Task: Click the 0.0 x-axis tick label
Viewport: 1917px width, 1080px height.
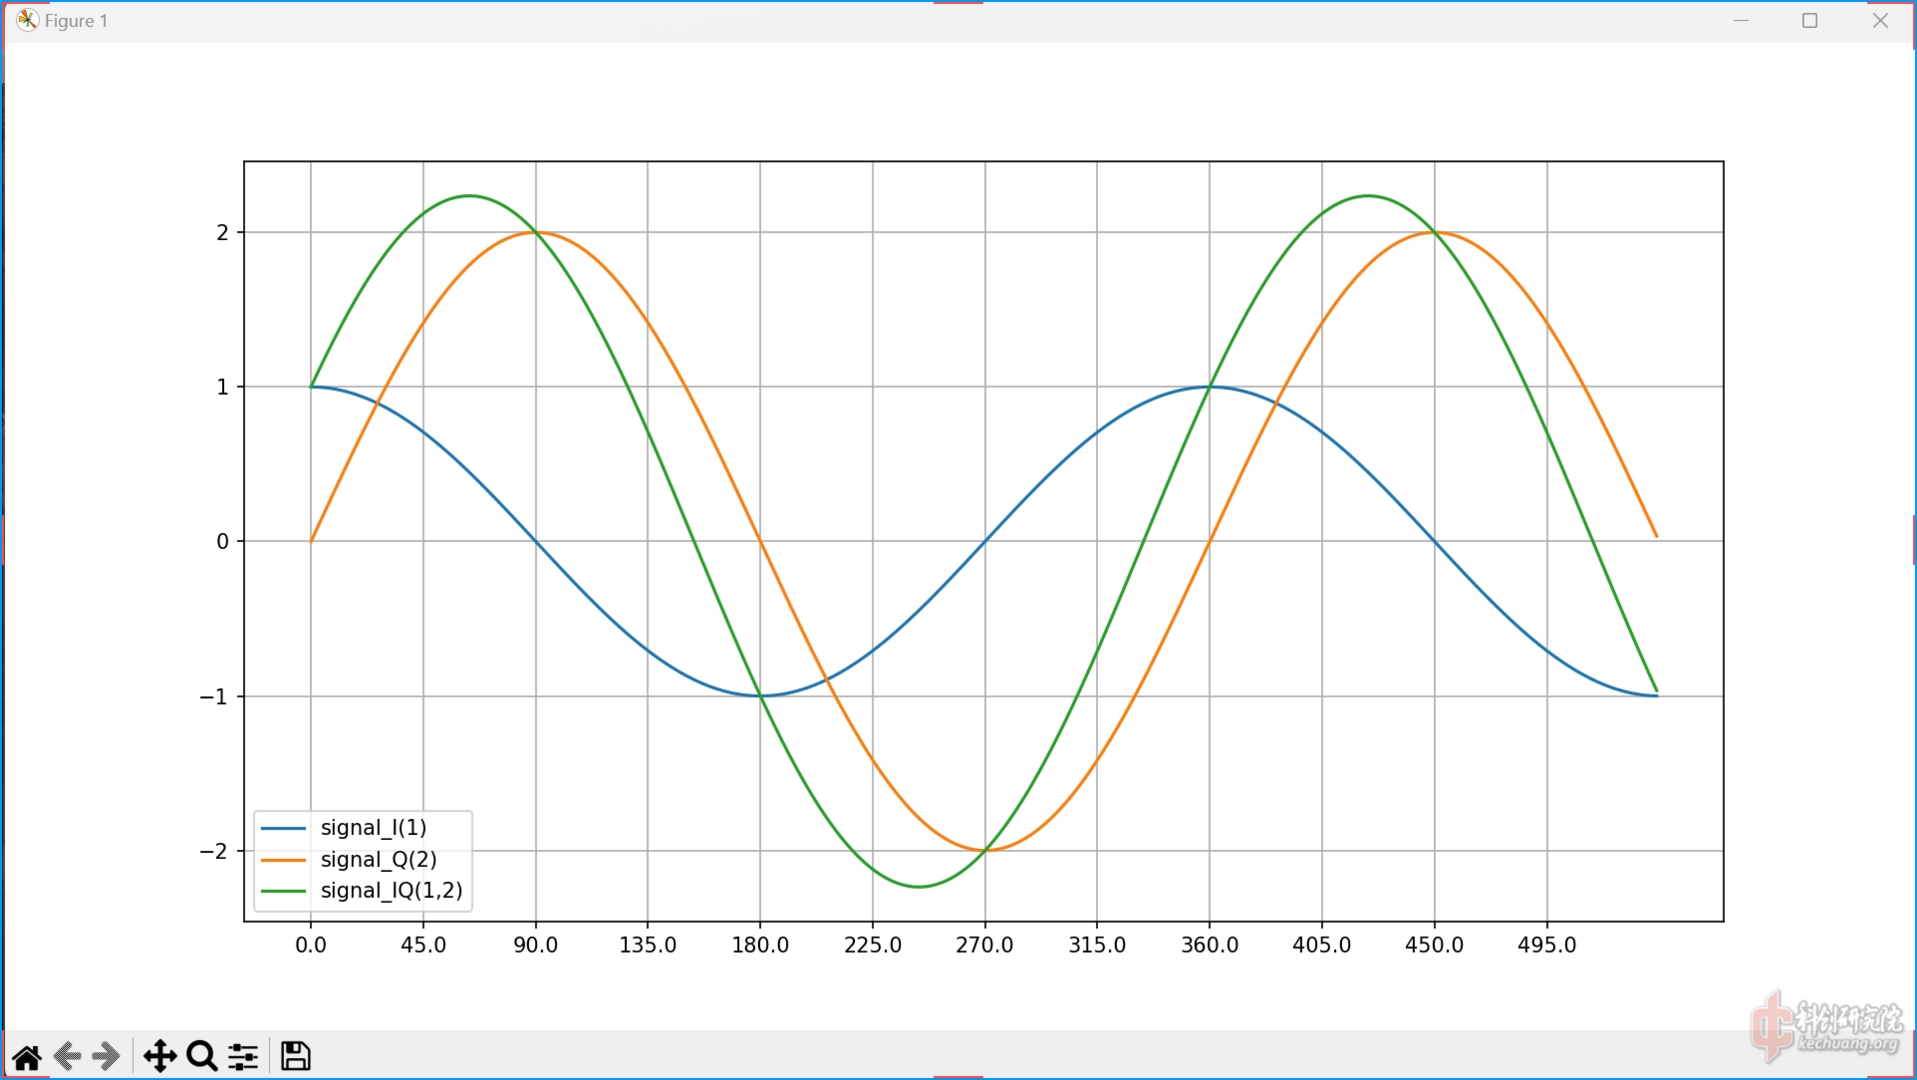Action: (310, 945)
